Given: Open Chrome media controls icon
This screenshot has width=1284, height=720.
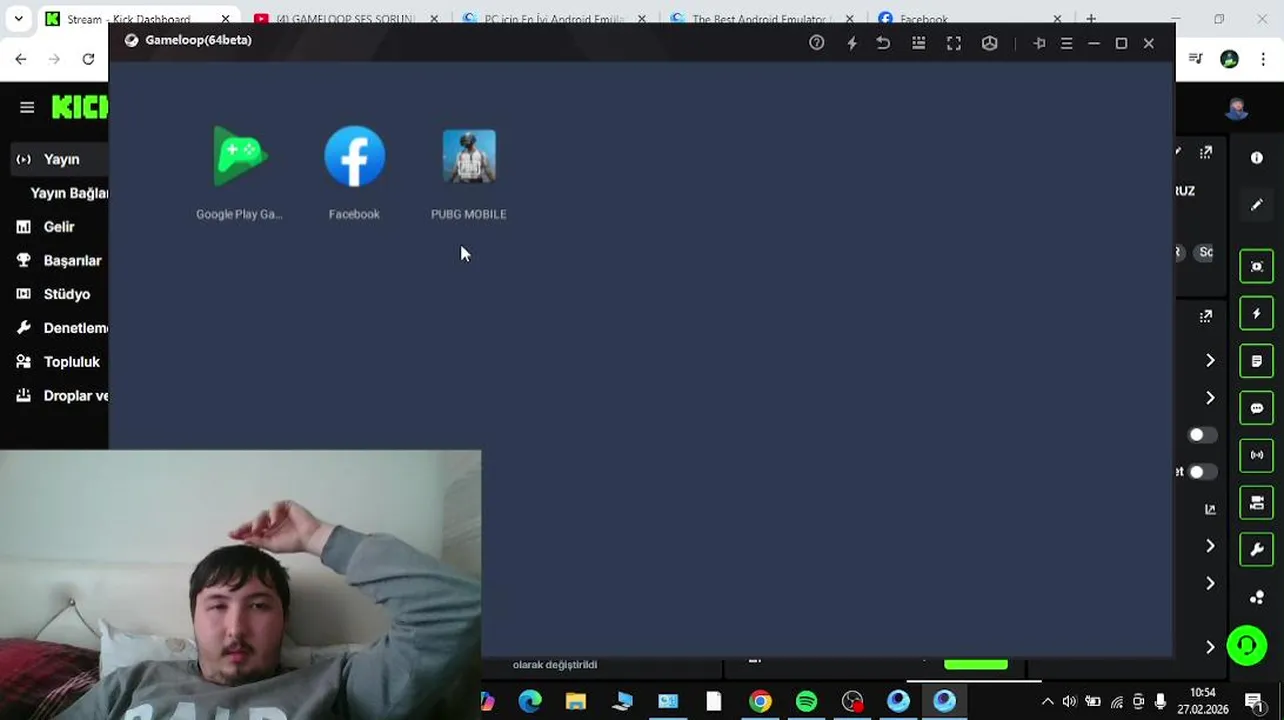Looking at the screenshot, I should (x=1196, y=59).
